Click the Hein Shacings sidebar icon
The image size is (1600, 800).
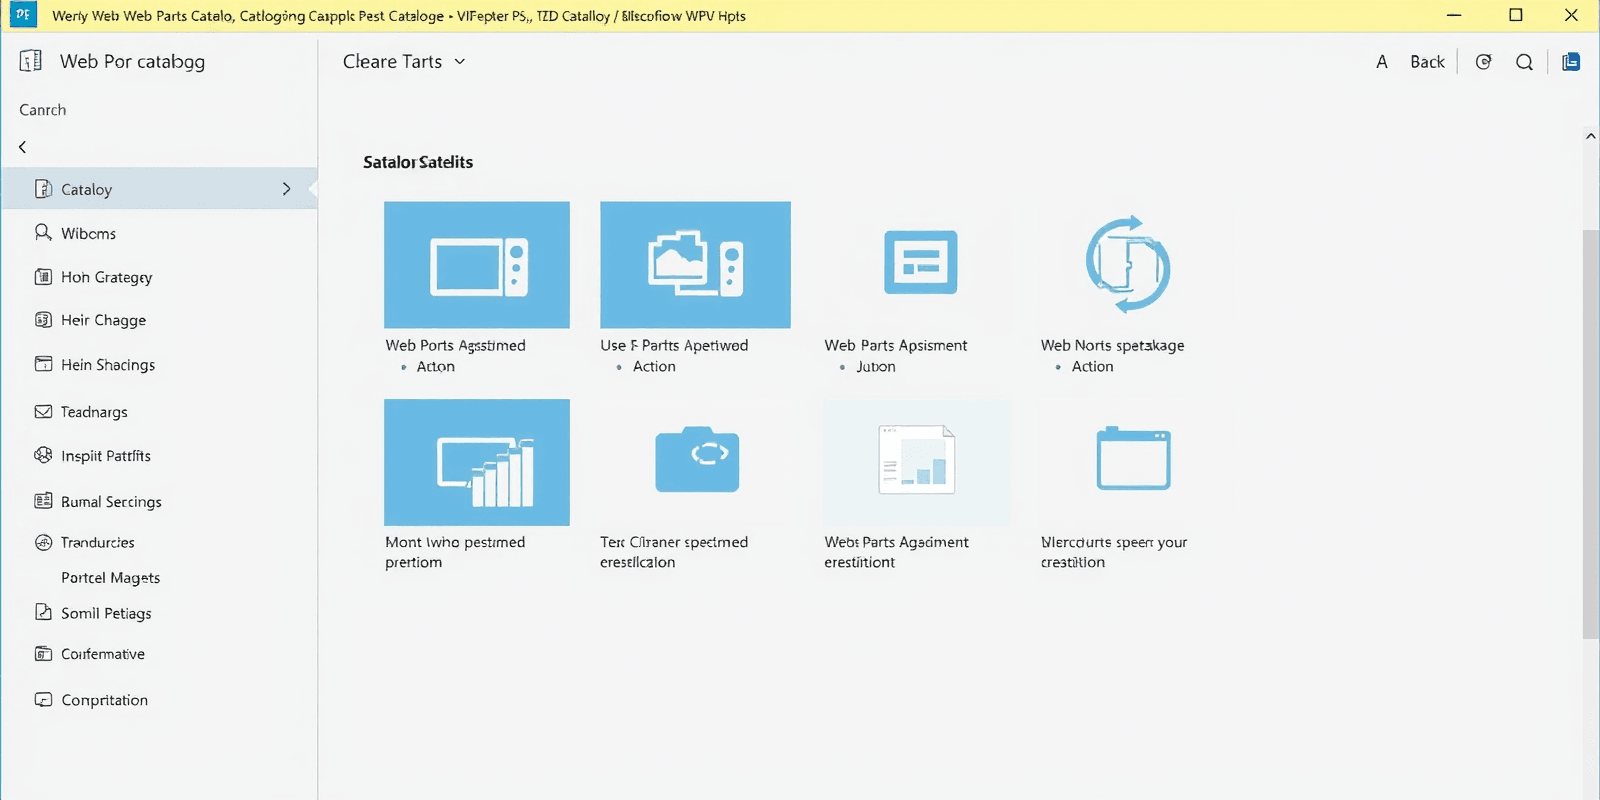43,364
